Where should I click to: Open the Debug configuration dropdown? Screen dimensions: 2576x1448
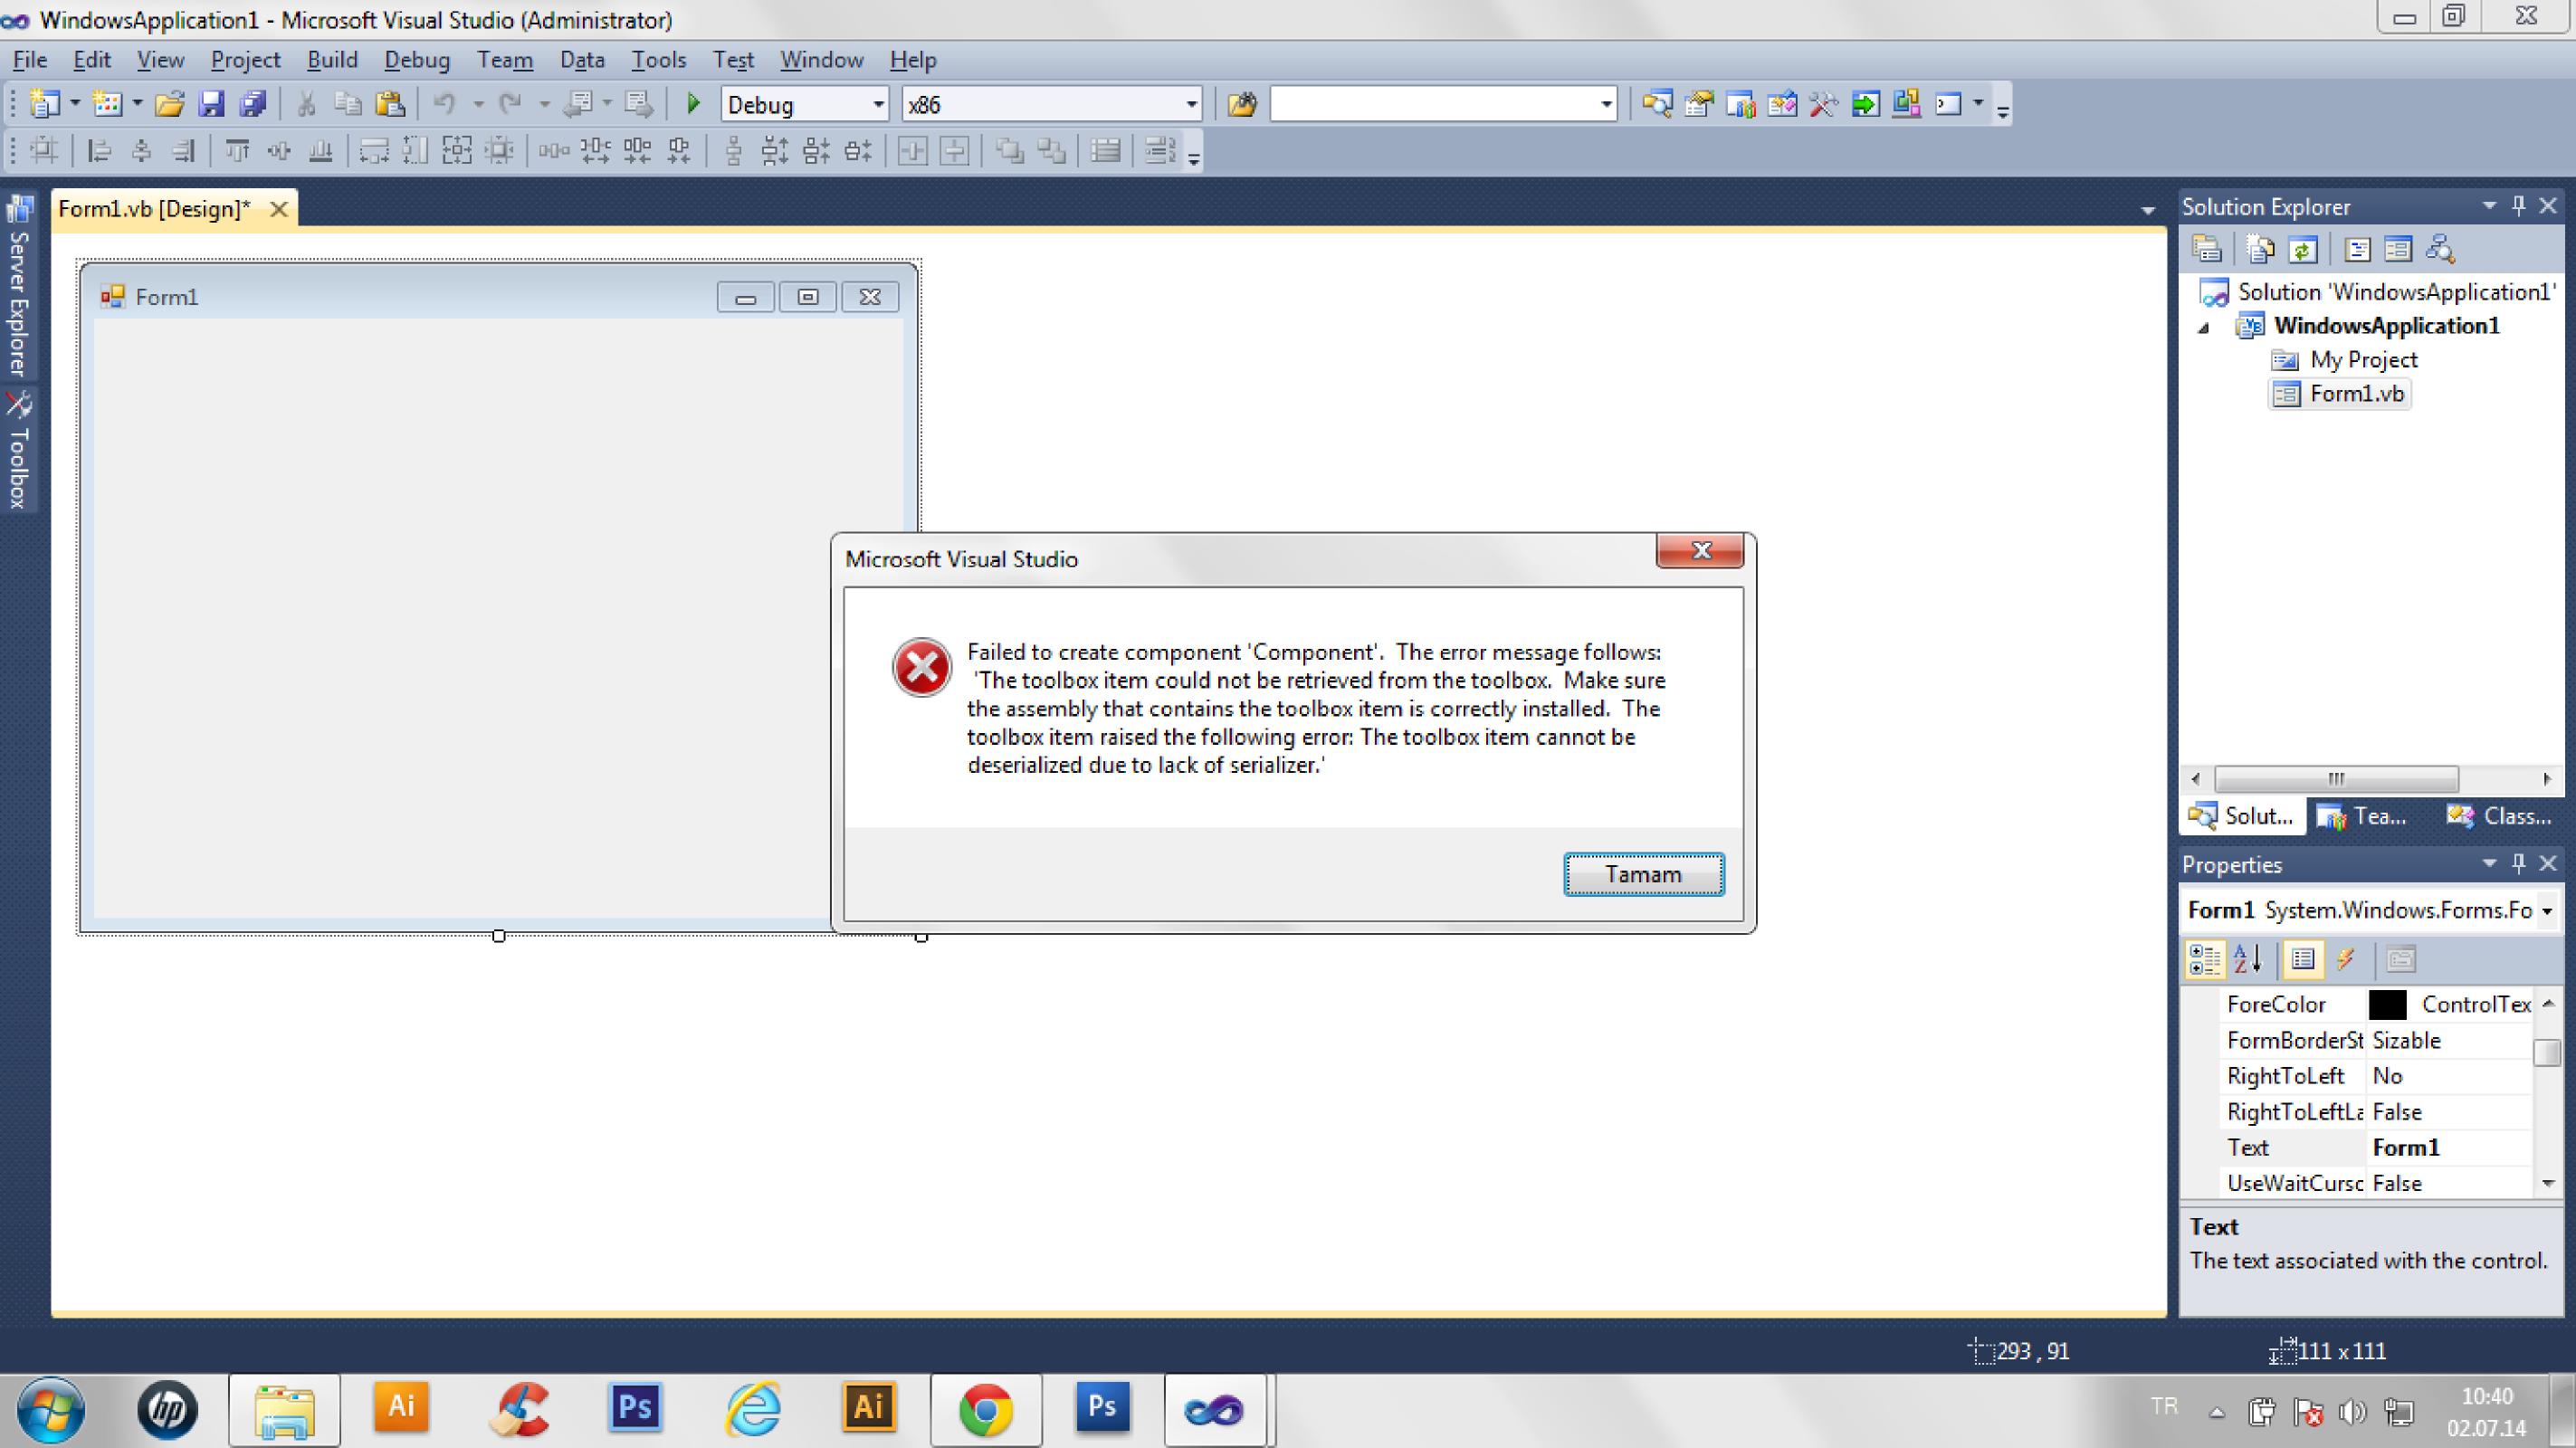click(878, 104)
